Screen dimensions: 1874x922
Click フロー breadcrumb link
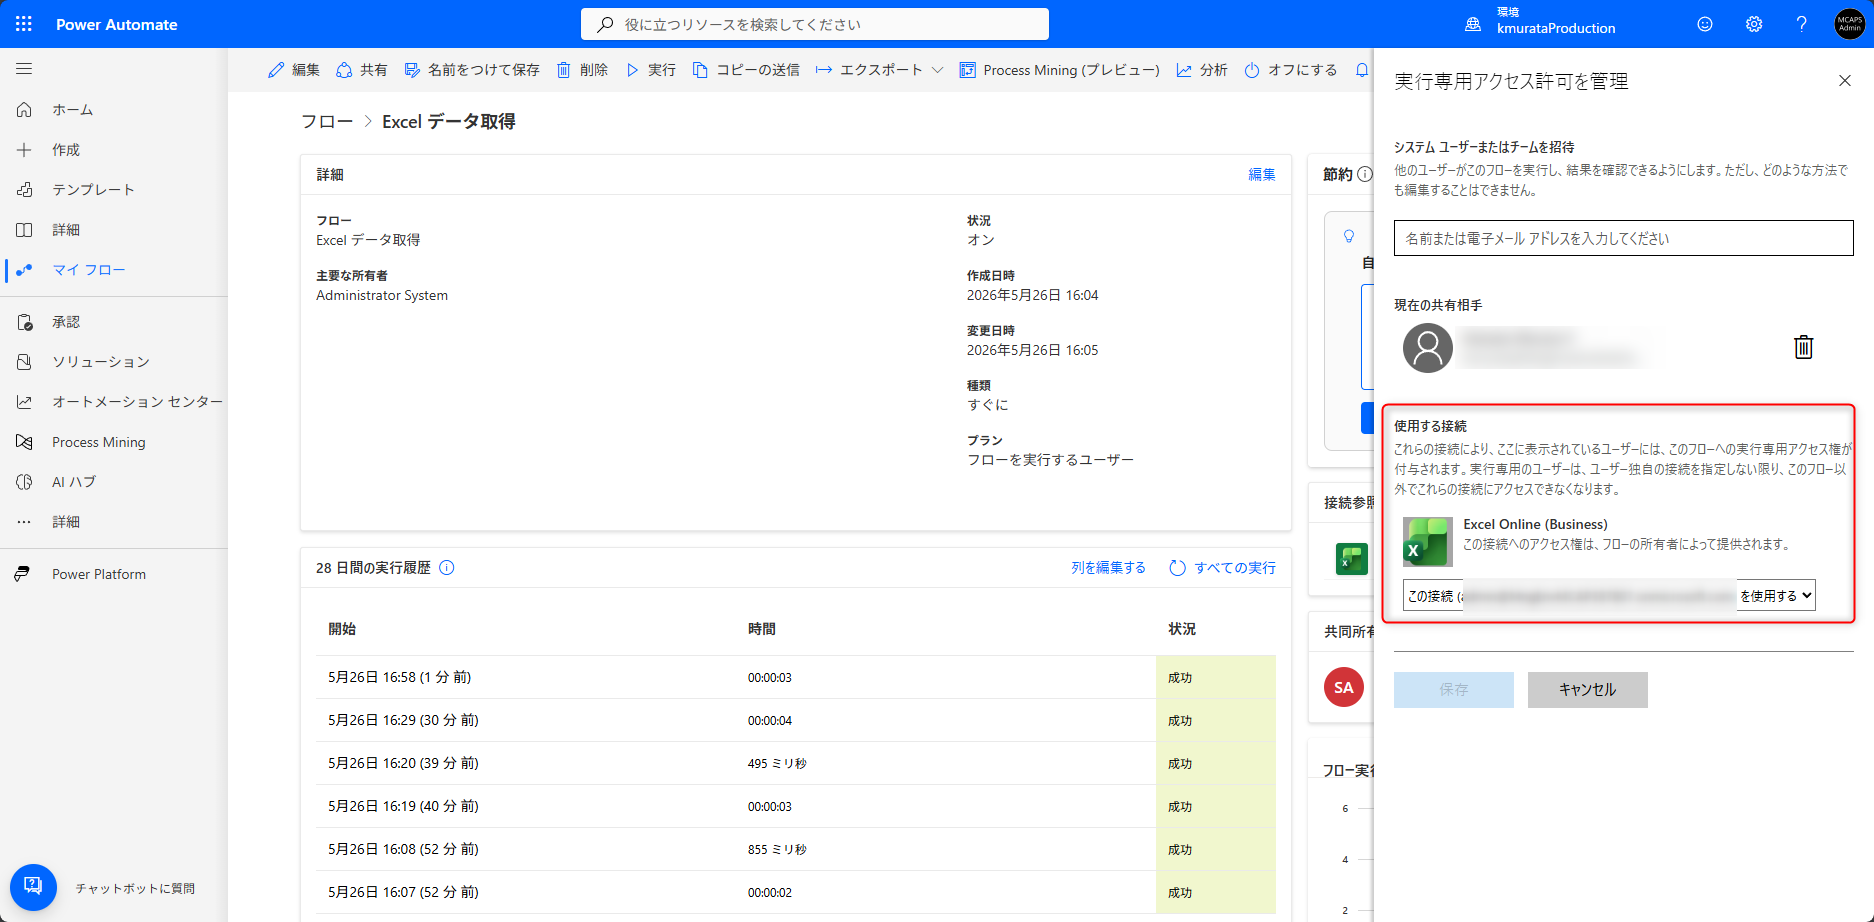click(327, 122)
